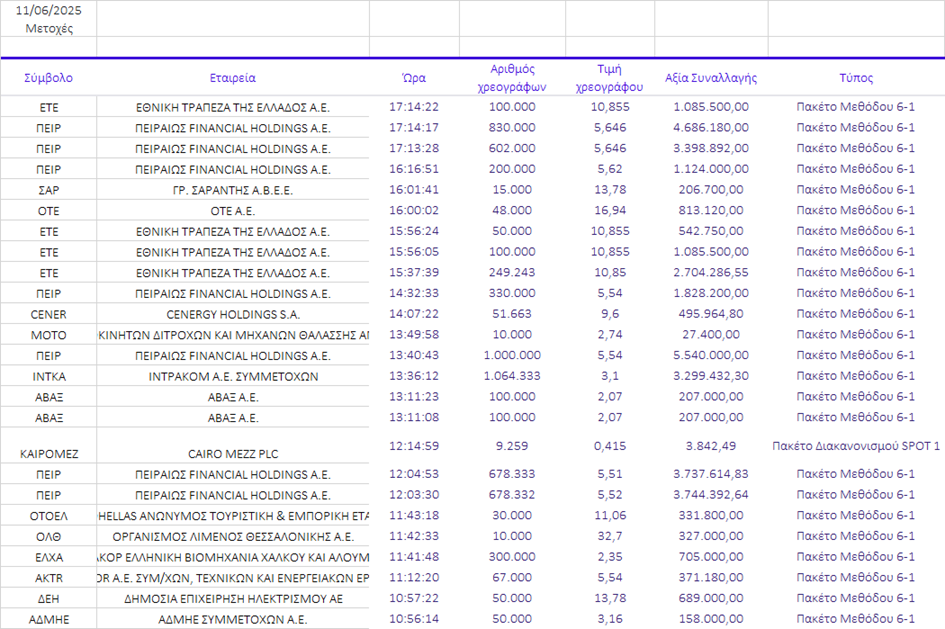
Task: Select the Εταιρεία column header
Action: pos(233,78)
